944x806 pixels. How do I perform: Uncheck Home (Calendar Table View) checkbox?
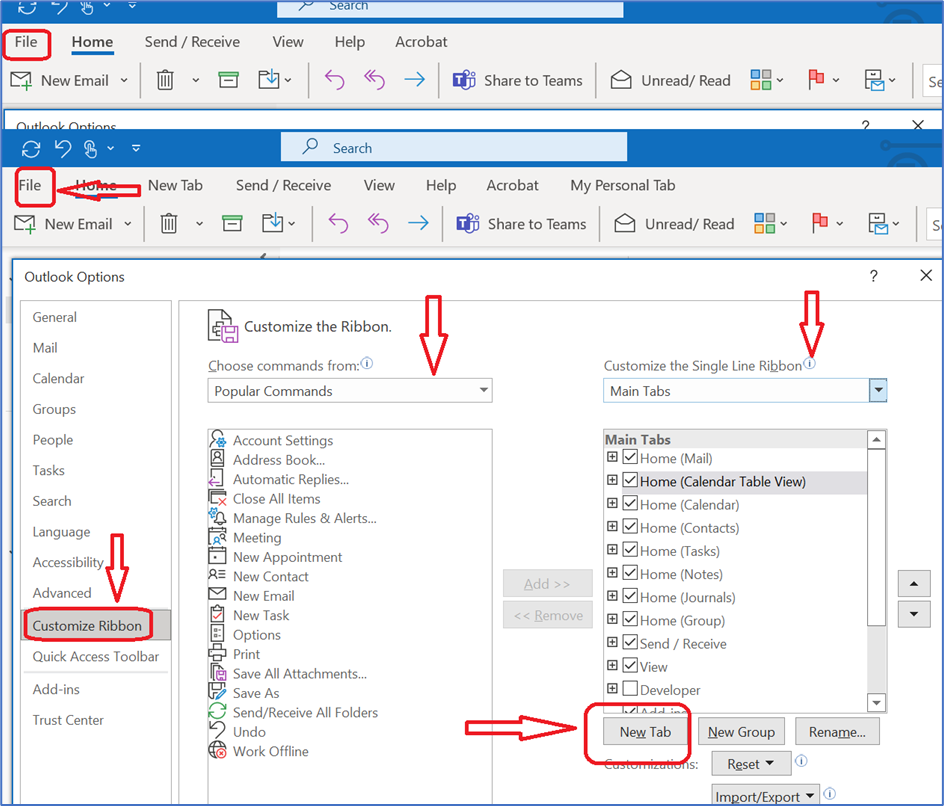pos(630,480)
